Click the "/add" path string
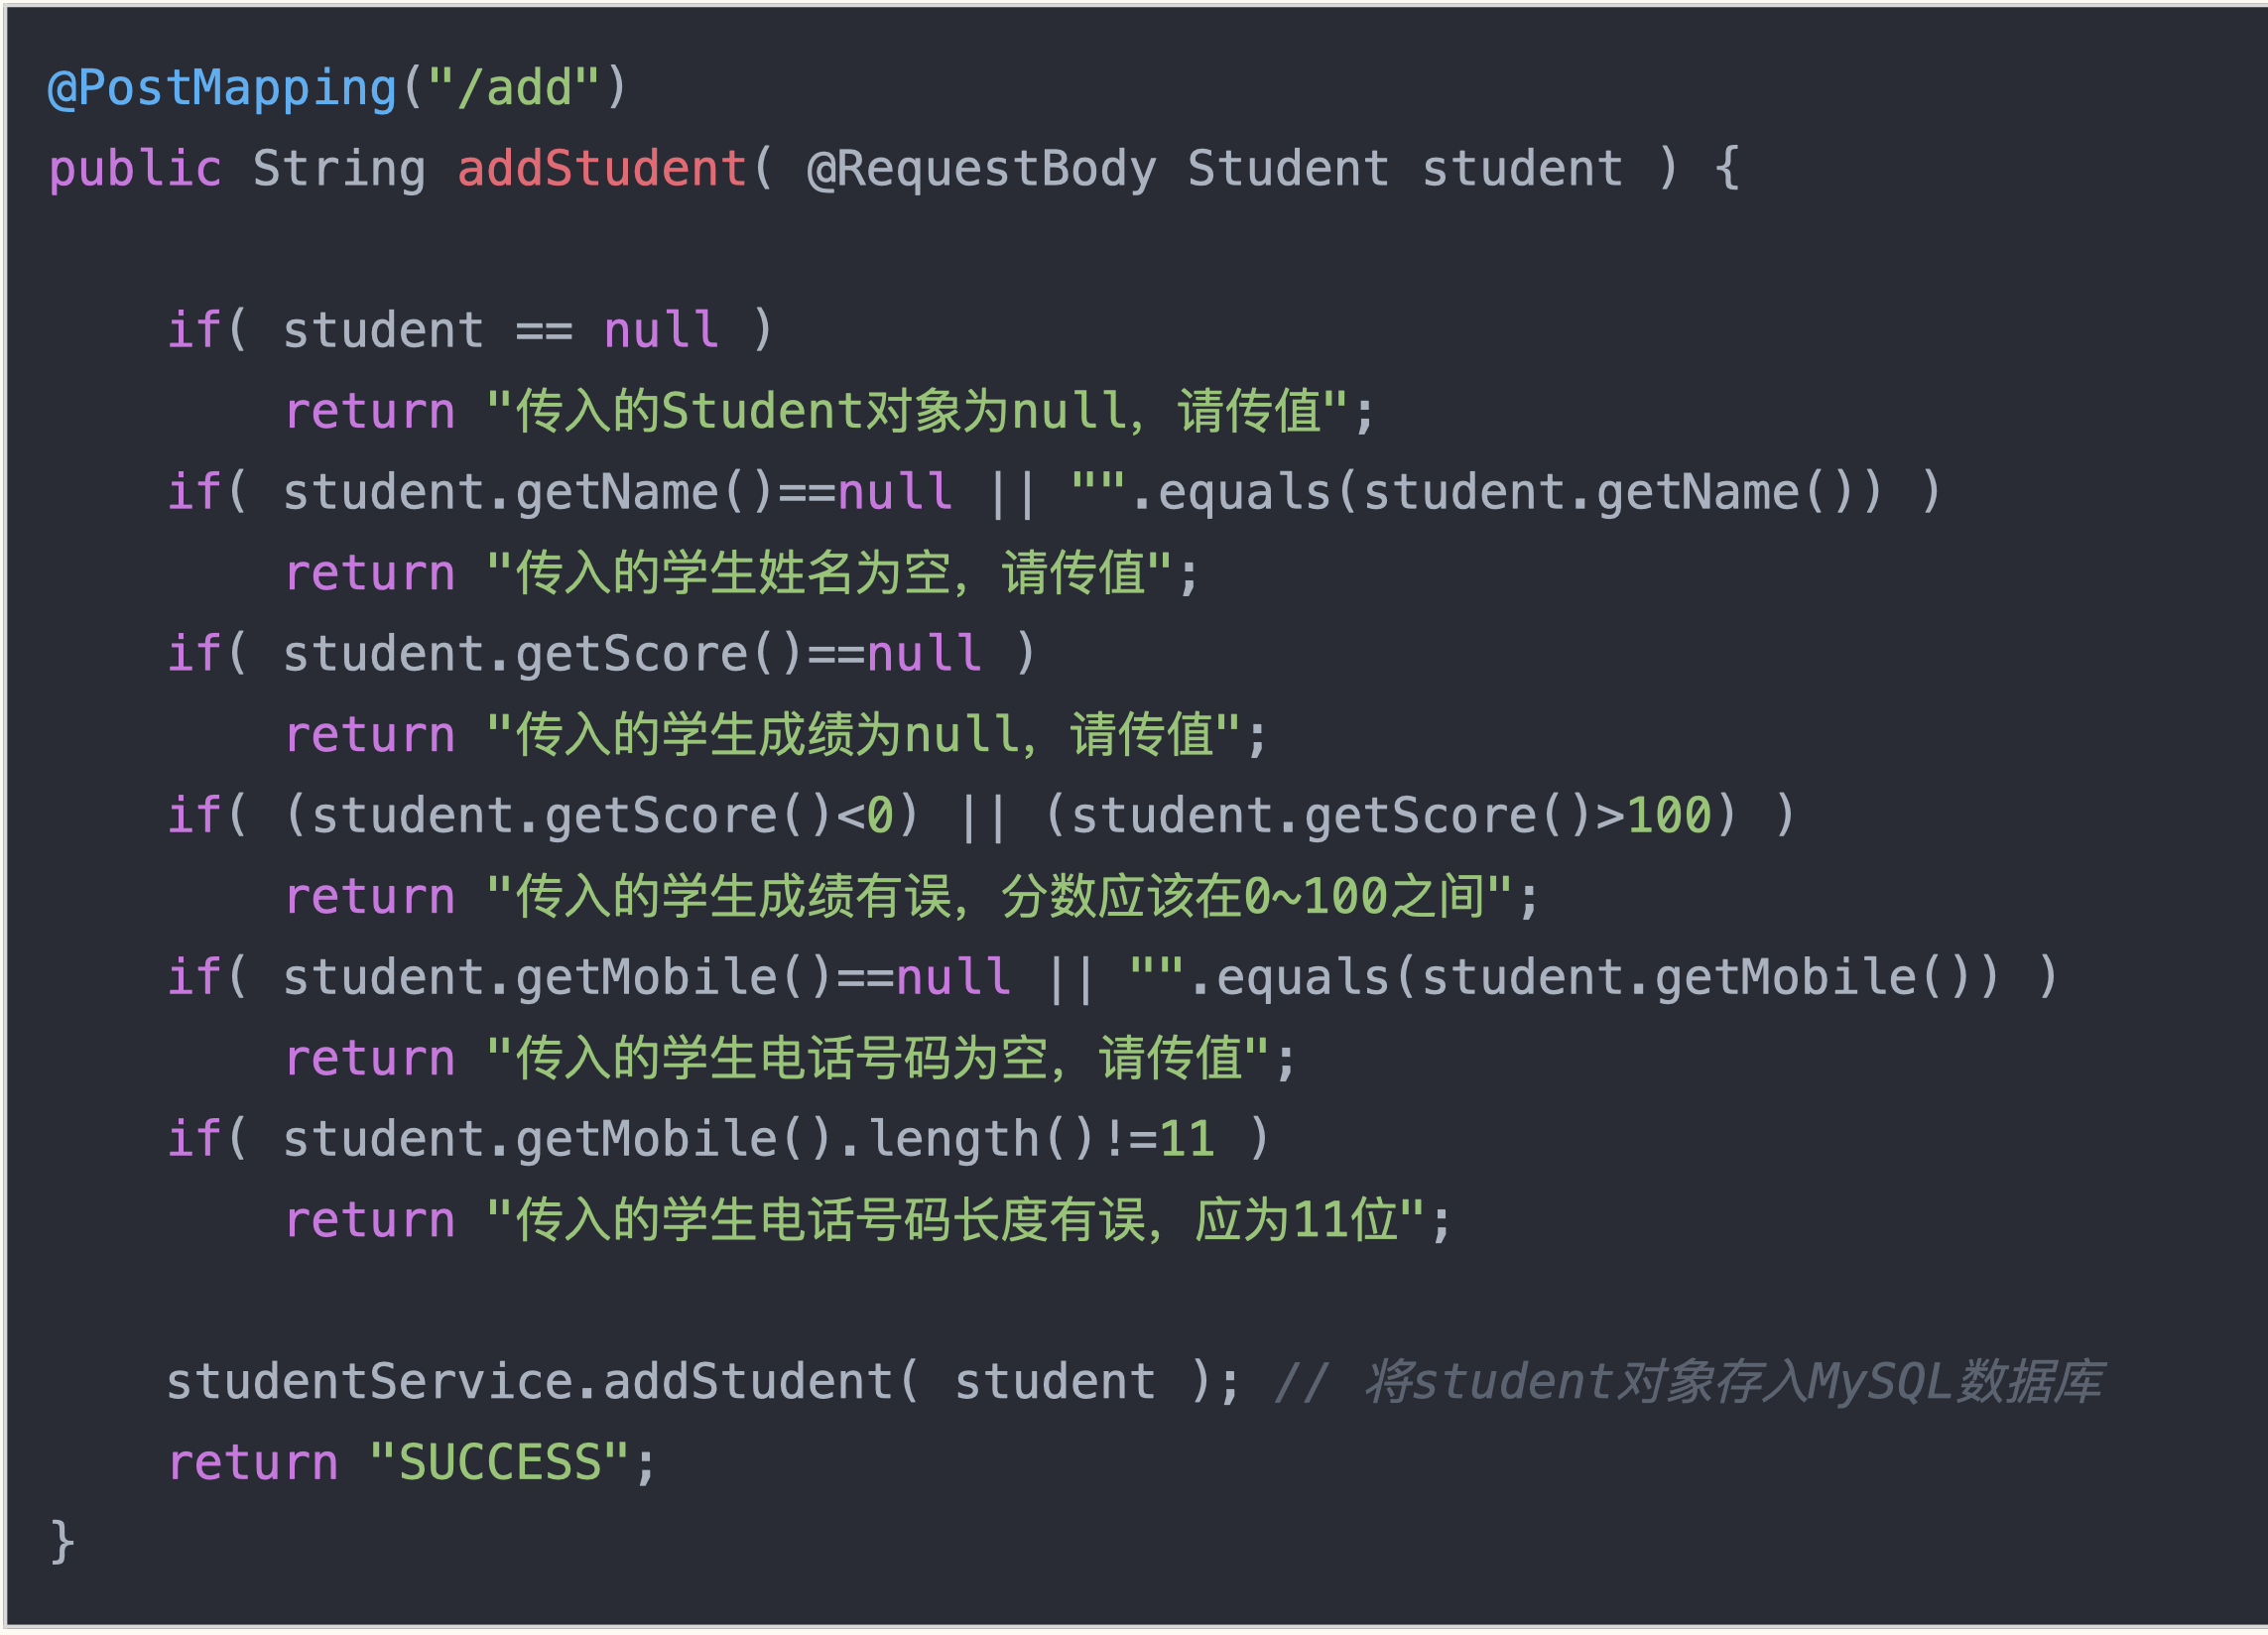 [513, 88]
